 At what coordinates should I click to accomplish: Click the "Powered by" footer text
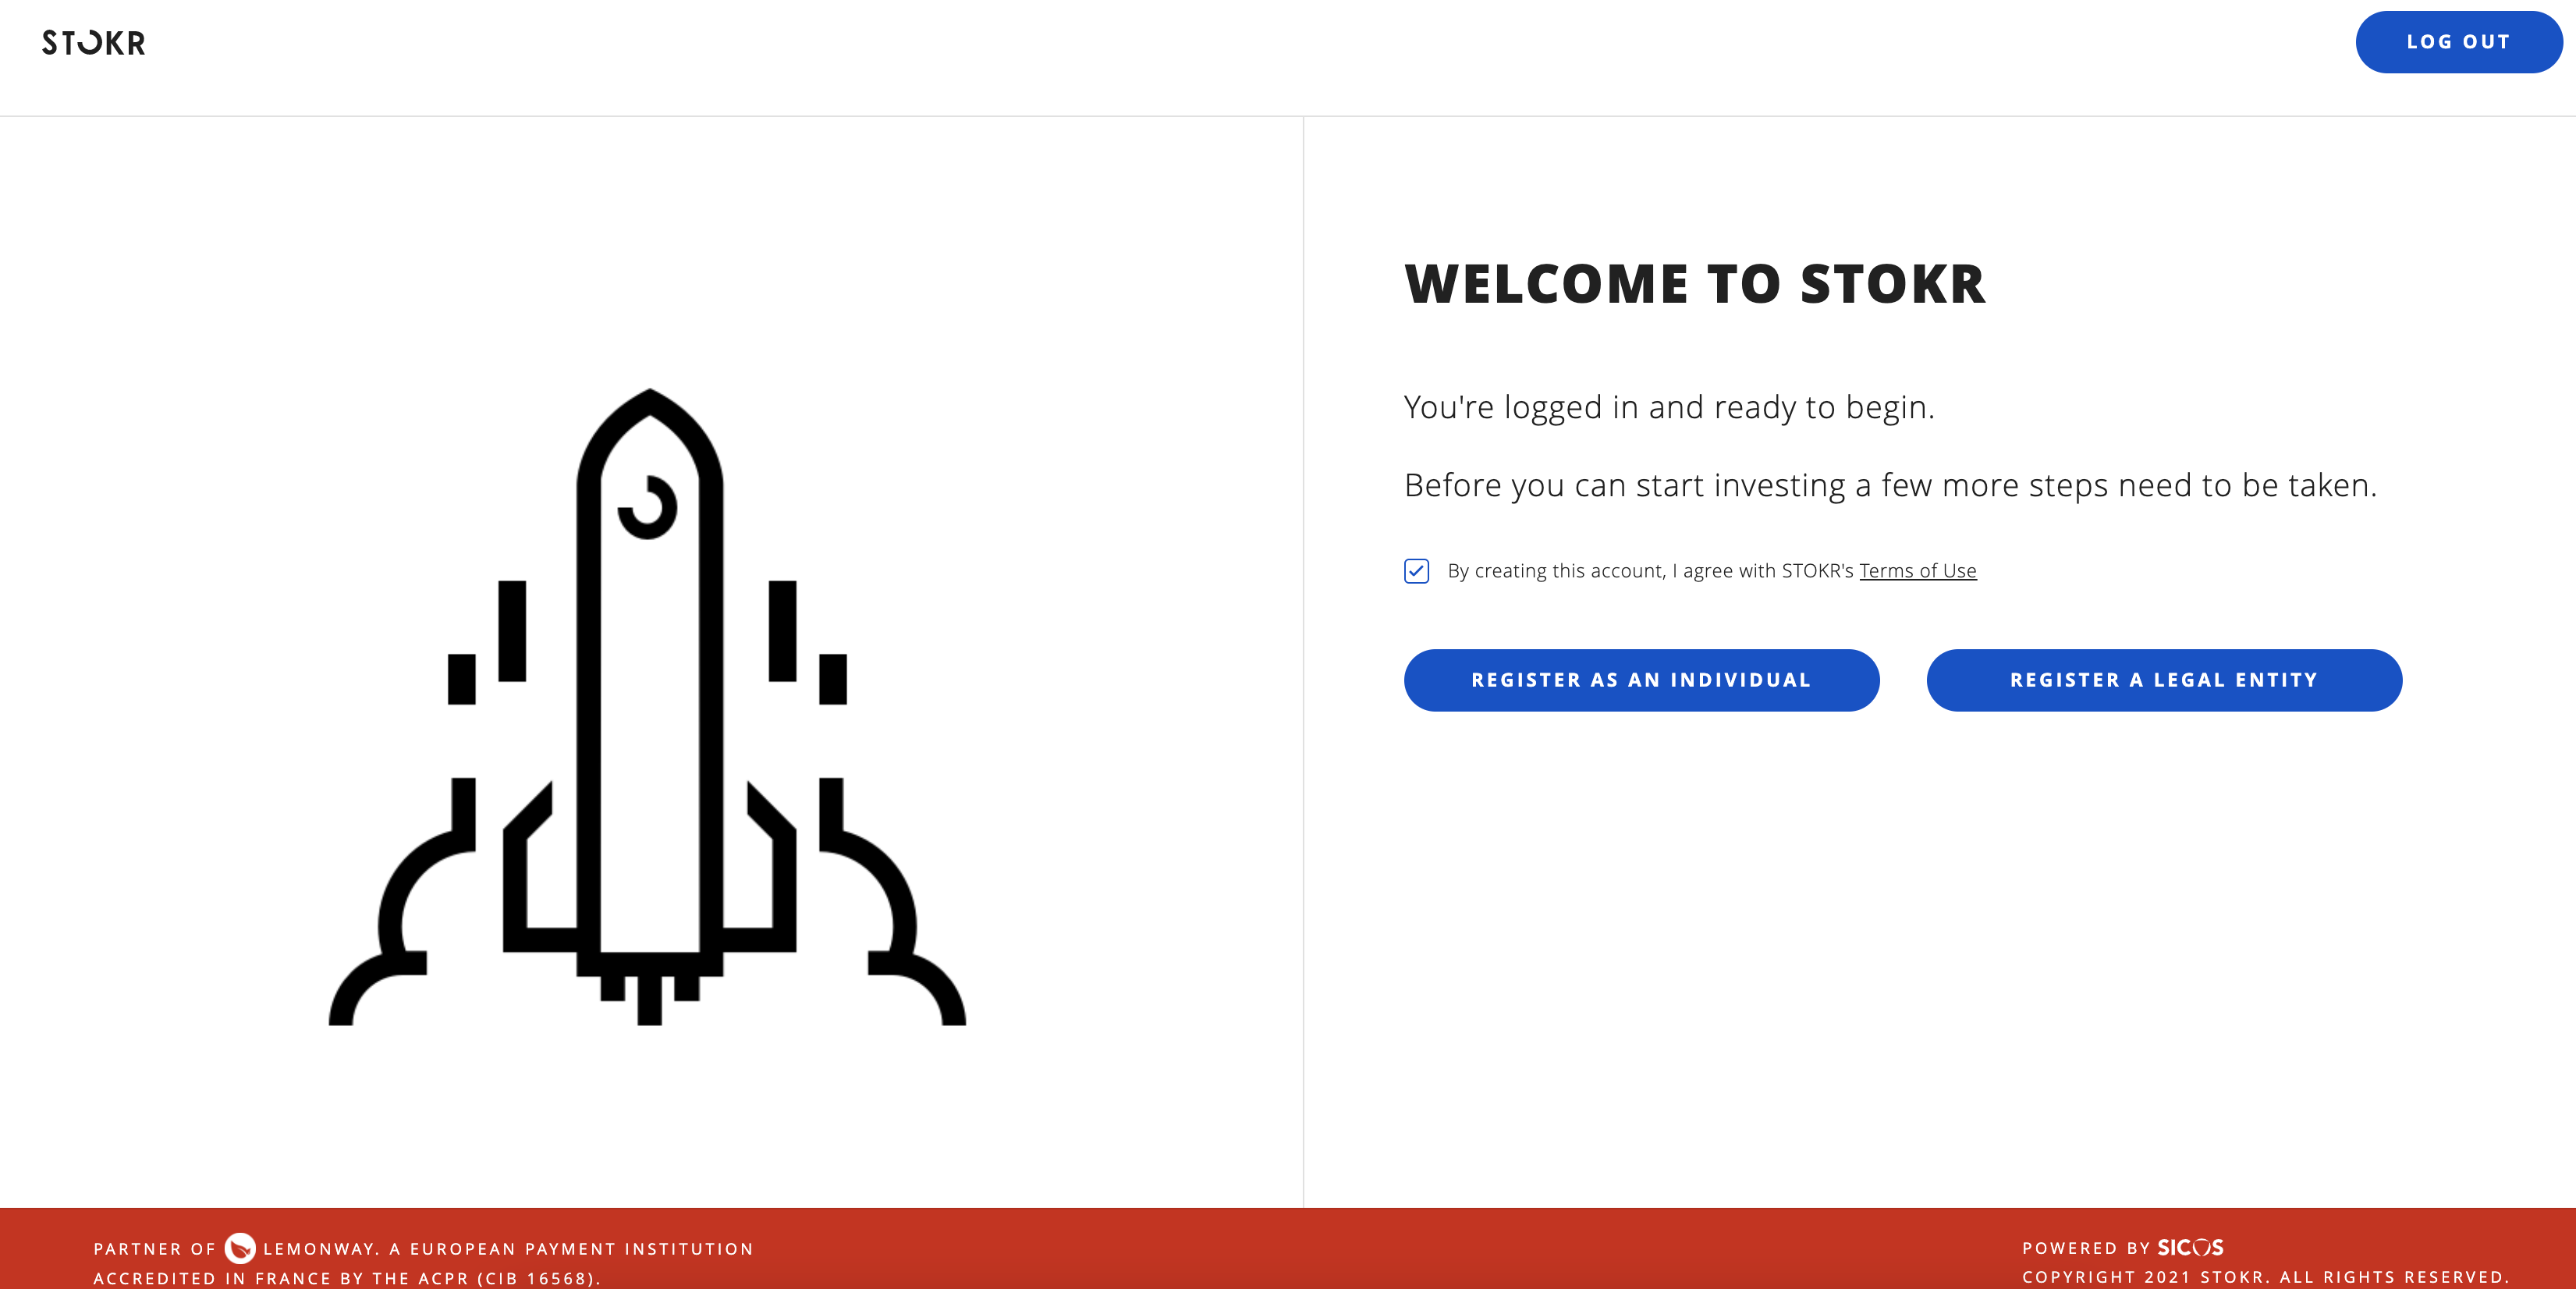pos(2086,1248)
